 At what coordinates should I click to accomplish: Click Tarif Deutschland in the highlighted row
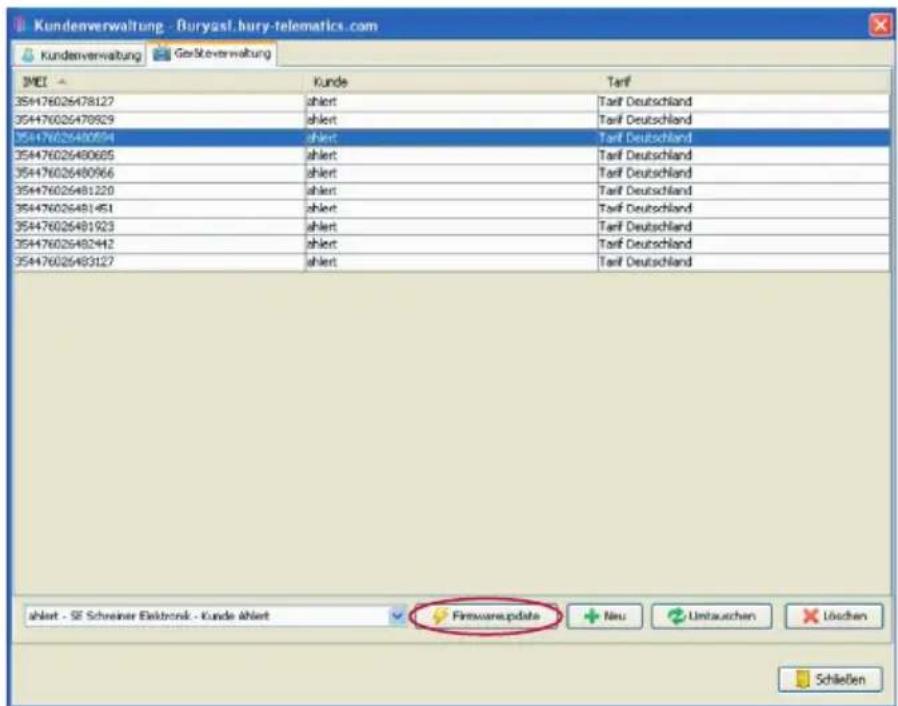point(645,137)
